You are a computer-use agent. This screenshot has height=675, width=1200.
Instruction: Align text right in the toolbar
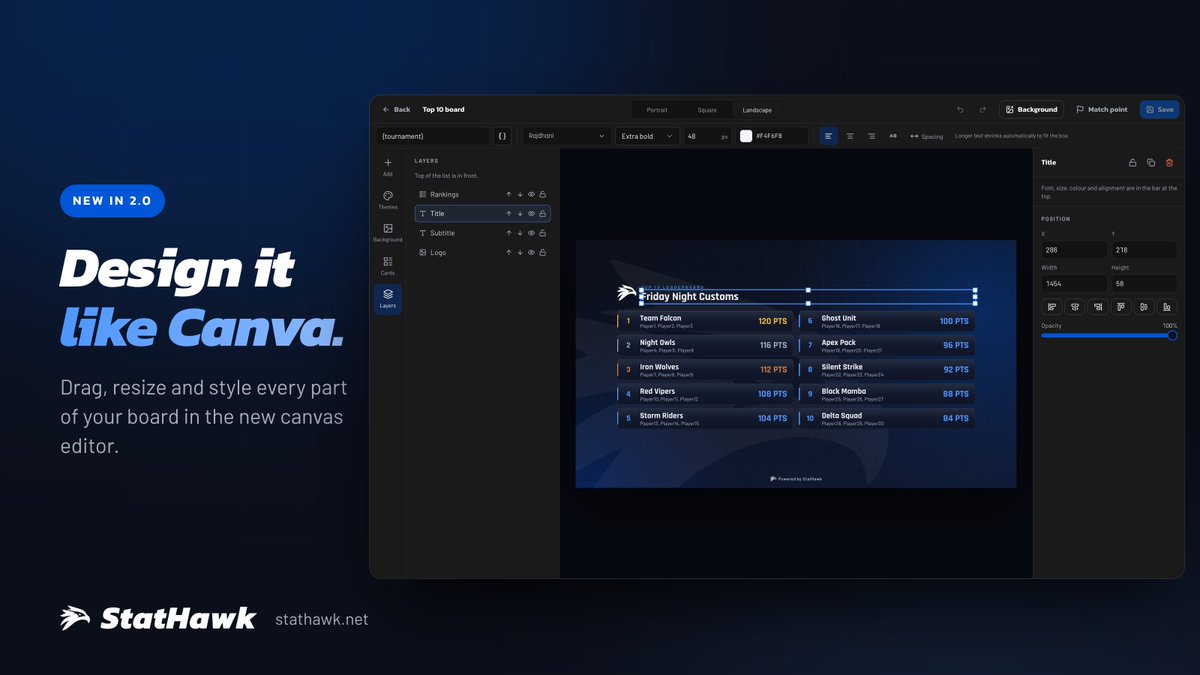click(x=871, y=136)
